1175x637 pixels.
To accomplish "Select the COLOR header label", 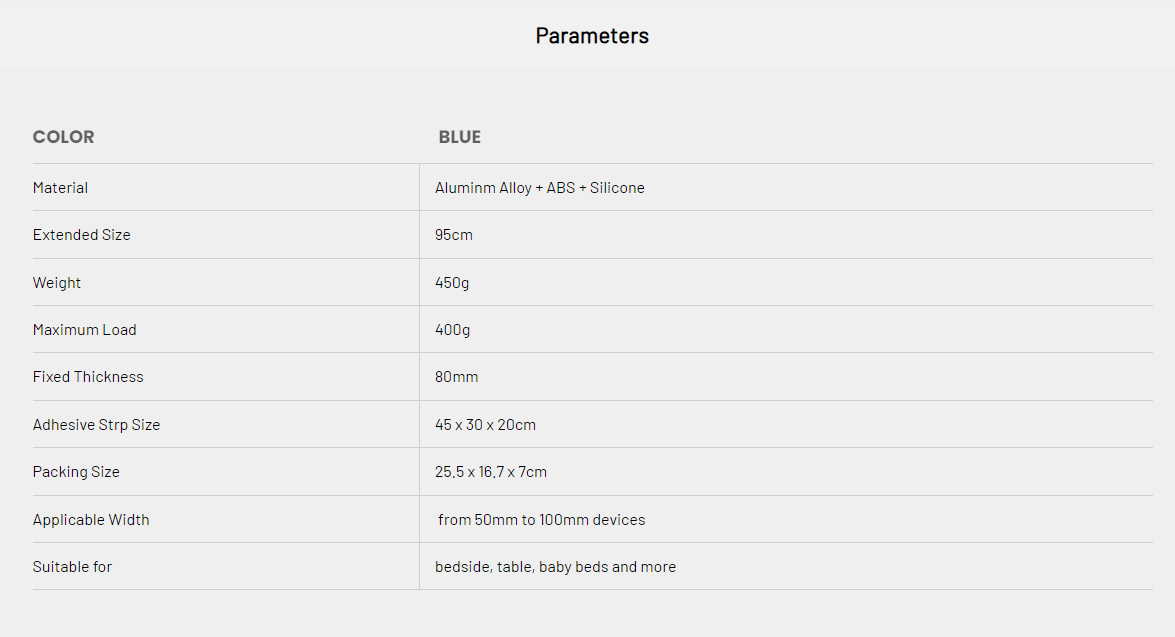I will [64, 137].
